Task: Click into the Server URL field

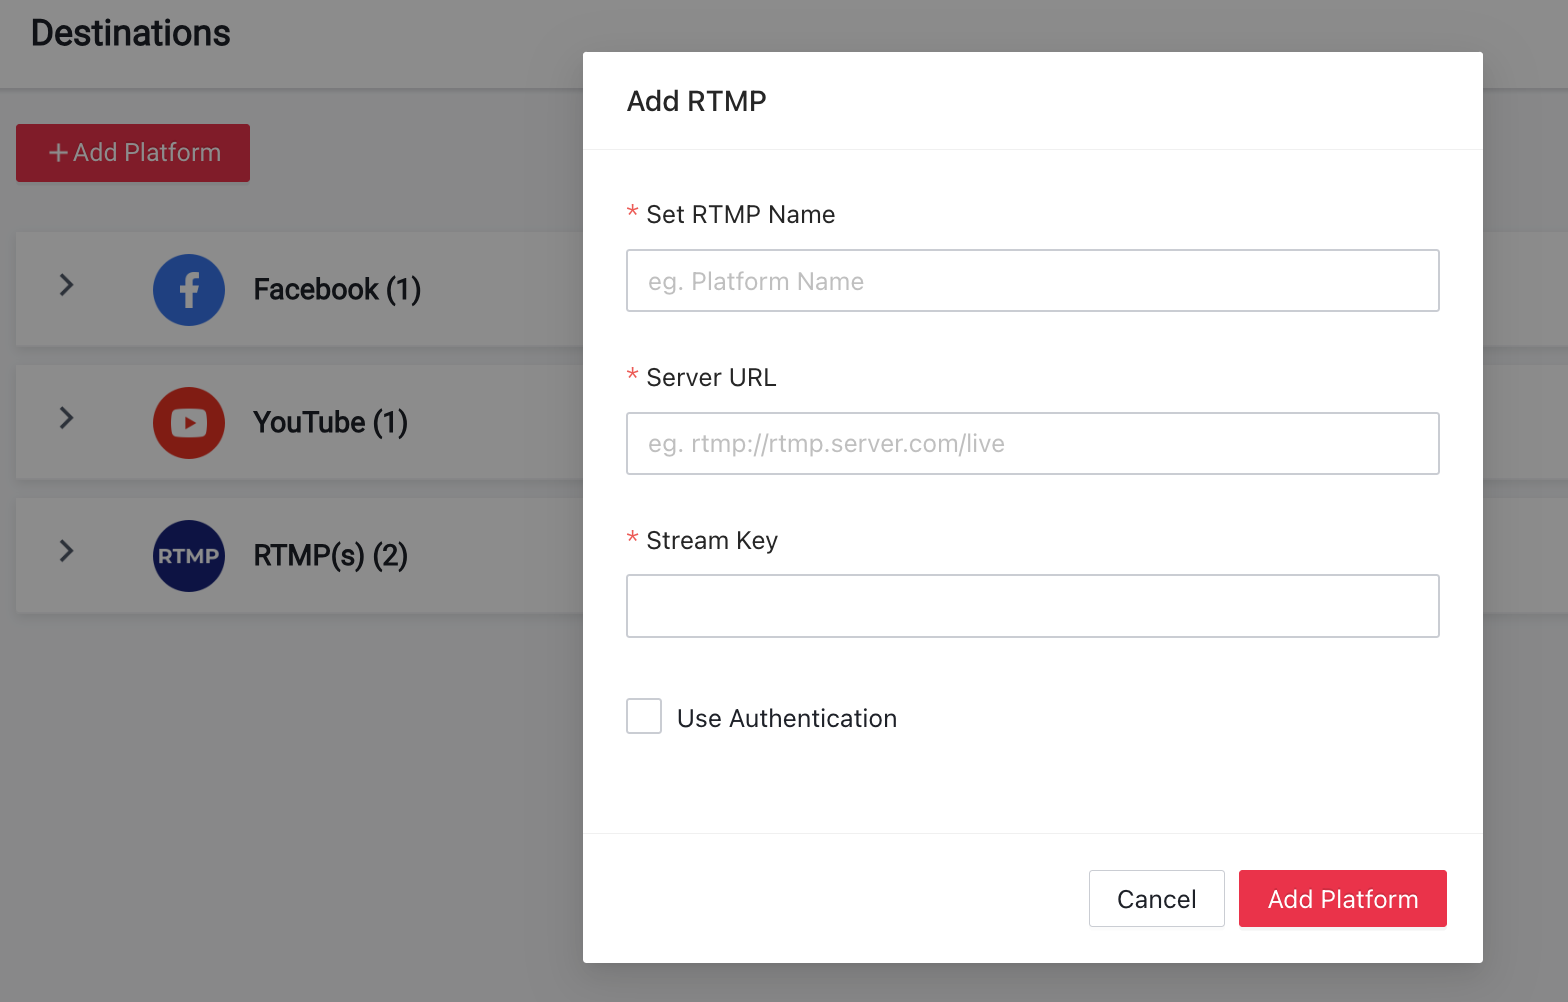Action: (x=1033, y=444)
